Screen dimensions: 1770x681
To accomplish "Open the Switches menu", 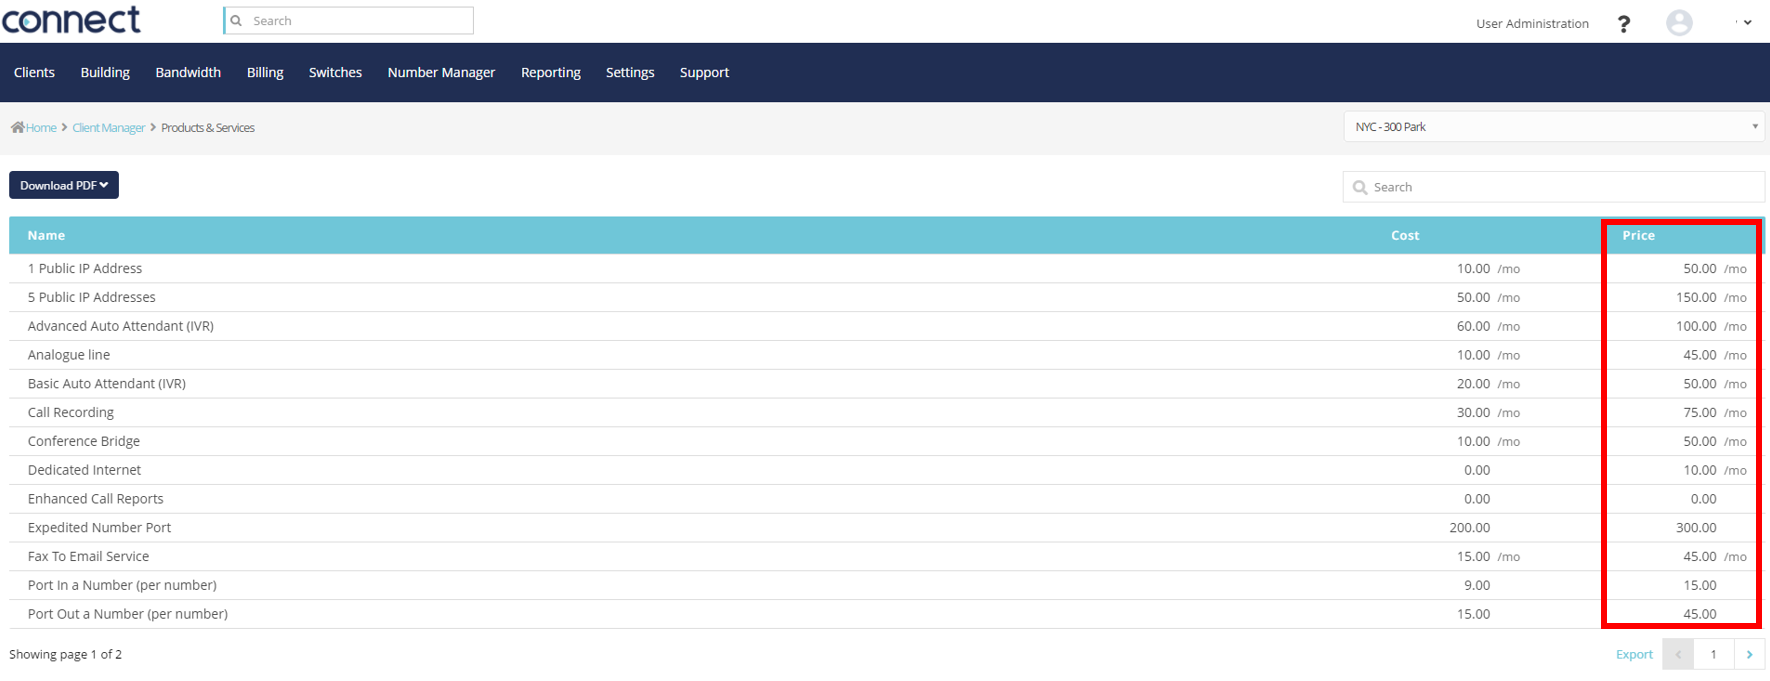I will click(335, 73).
